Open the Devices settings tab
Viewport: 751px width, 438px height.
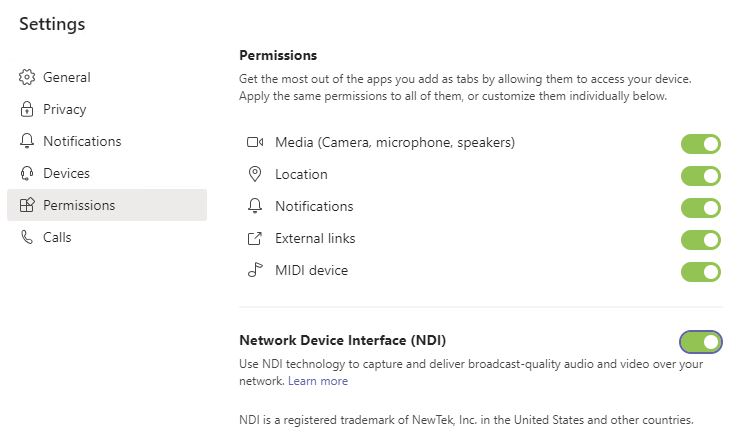point(107,173)
